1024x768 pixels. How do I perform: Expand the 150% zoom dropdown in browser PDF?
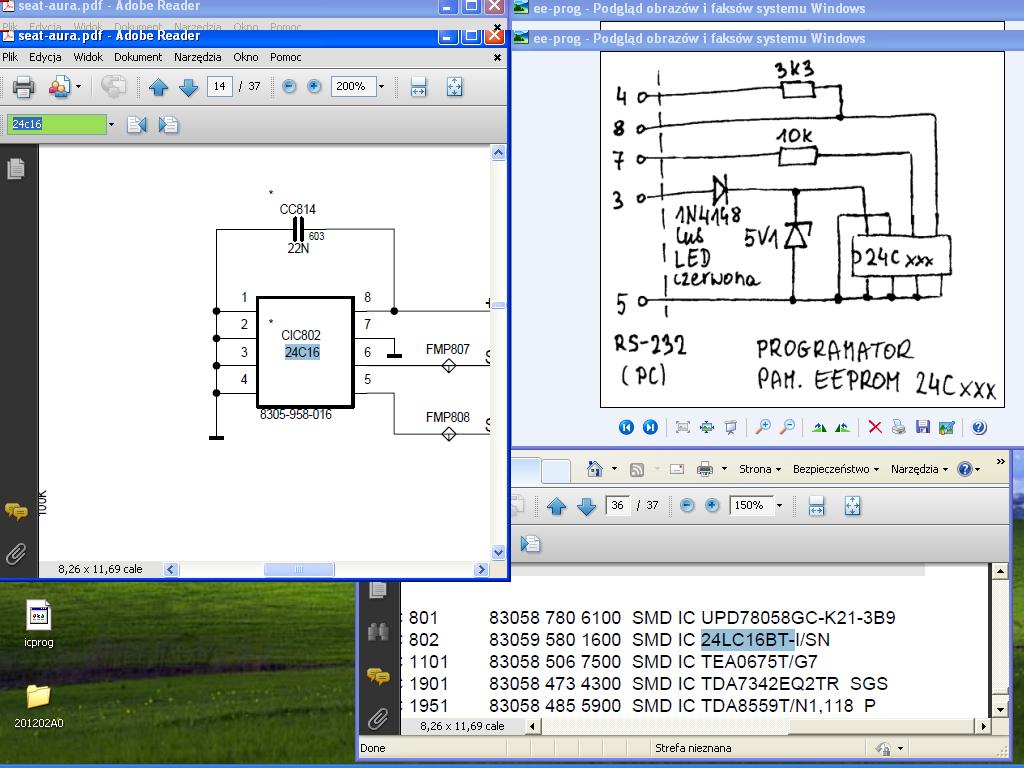coord(779,505)
